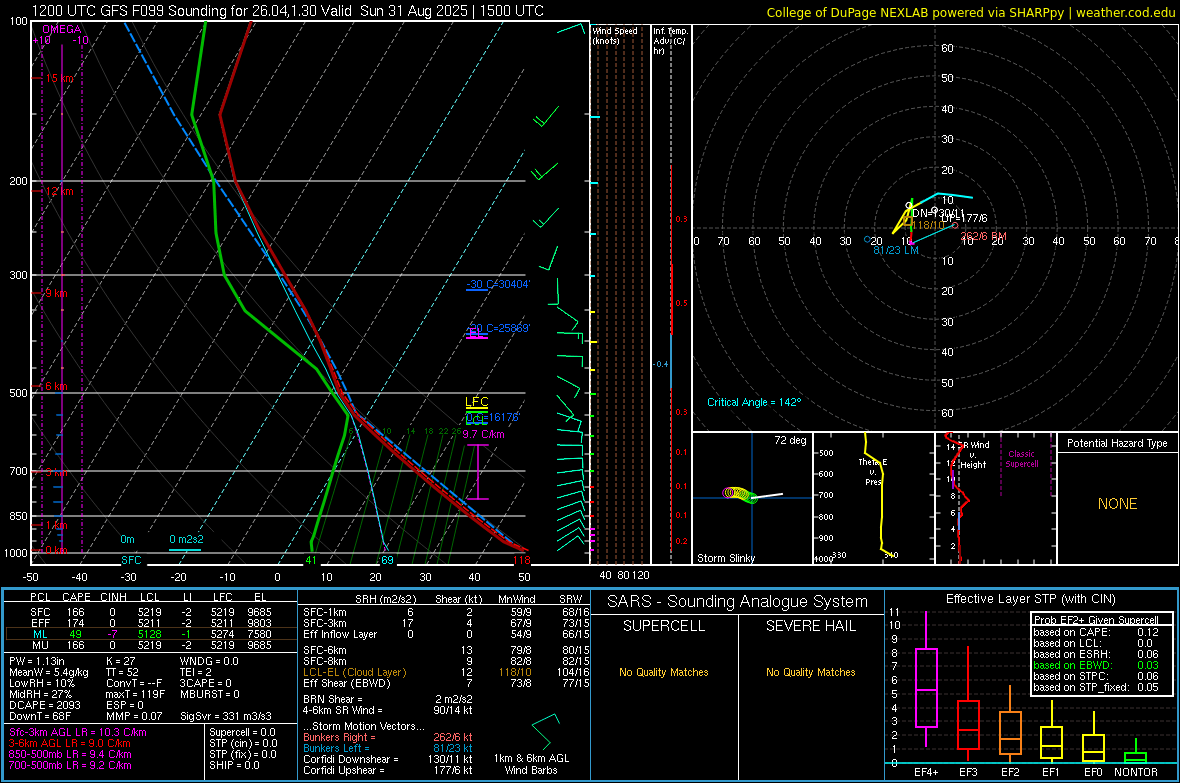Click the 'Prob EF2+ Given Supercell' heading
Image resolution: width=1180 pixels, height=783 pixels.
coord(1096,620)
